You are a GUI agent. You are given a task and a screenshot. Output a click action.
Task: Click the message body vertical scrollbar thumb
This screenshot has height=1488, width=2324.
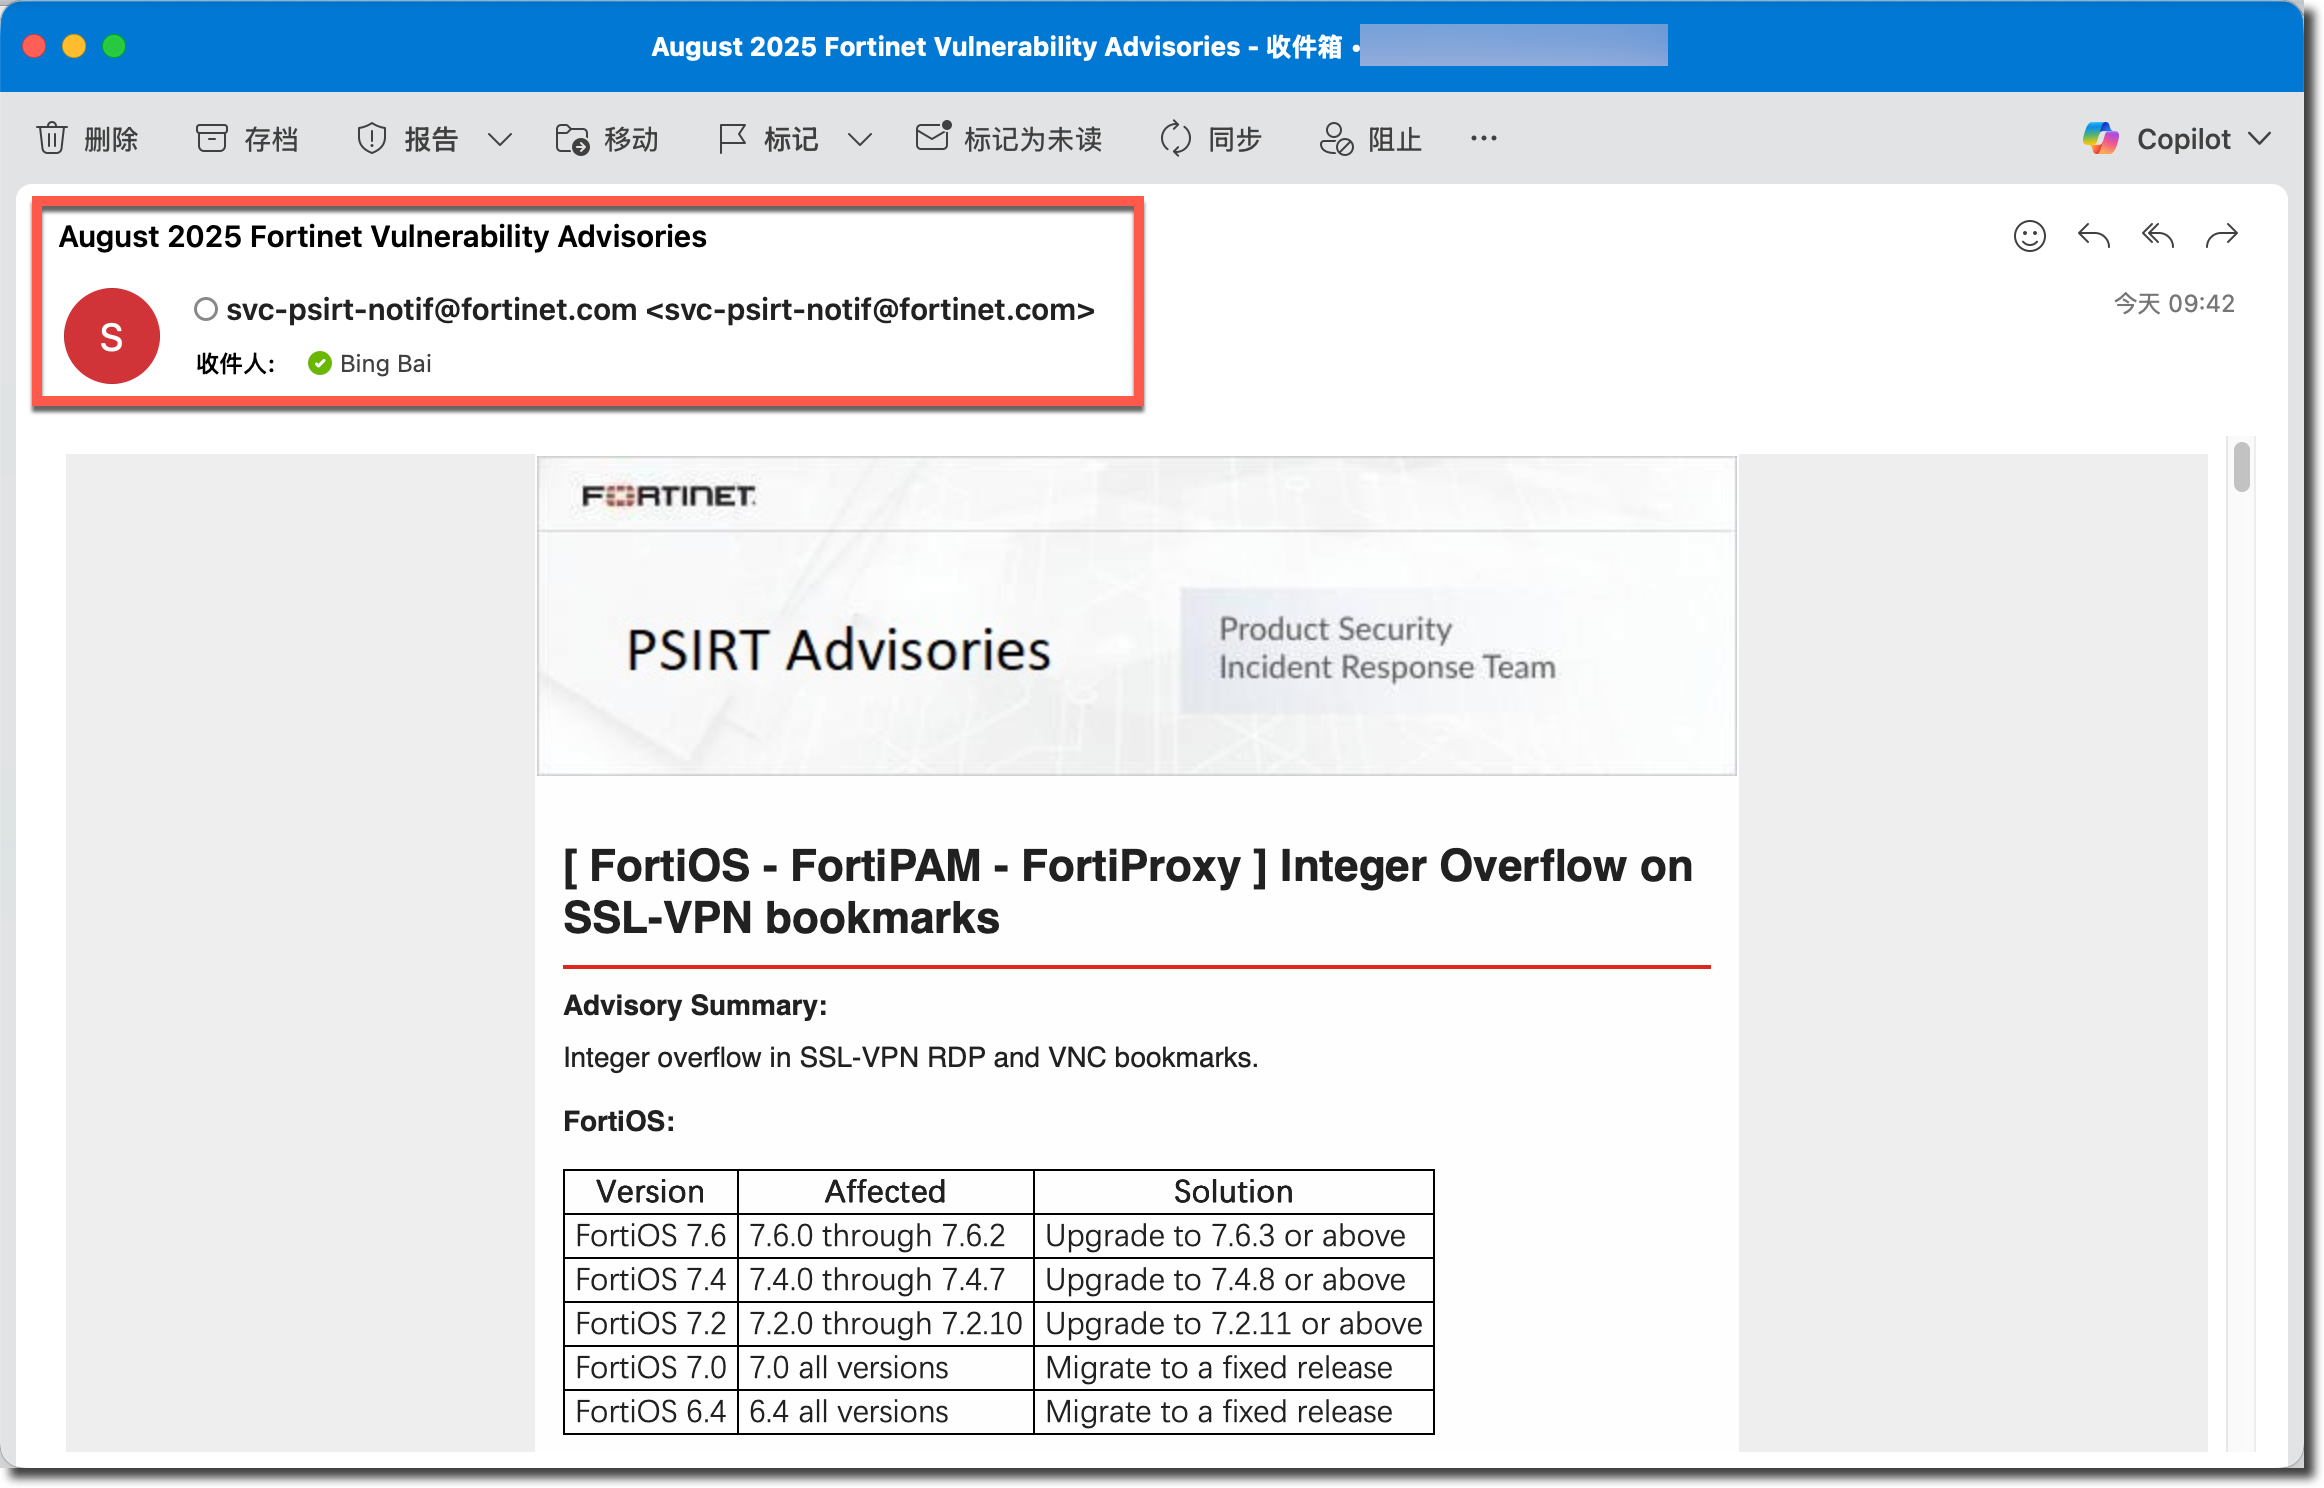[x=2242, y=467]
